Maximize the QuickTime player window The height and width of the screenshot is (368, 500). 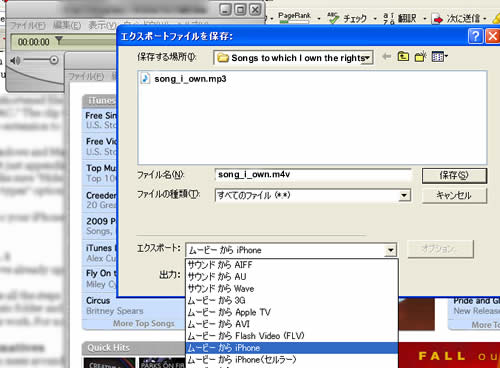[x=240, y=10]
